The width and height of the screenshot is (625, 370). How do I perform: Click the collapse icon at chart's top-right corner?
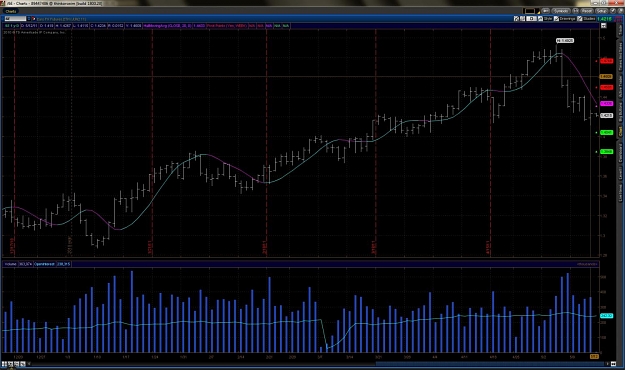[603, 26]
